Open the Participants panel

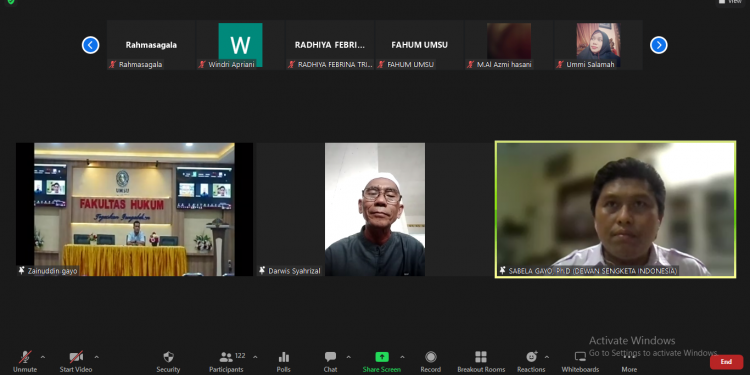(x=226, y=362)
